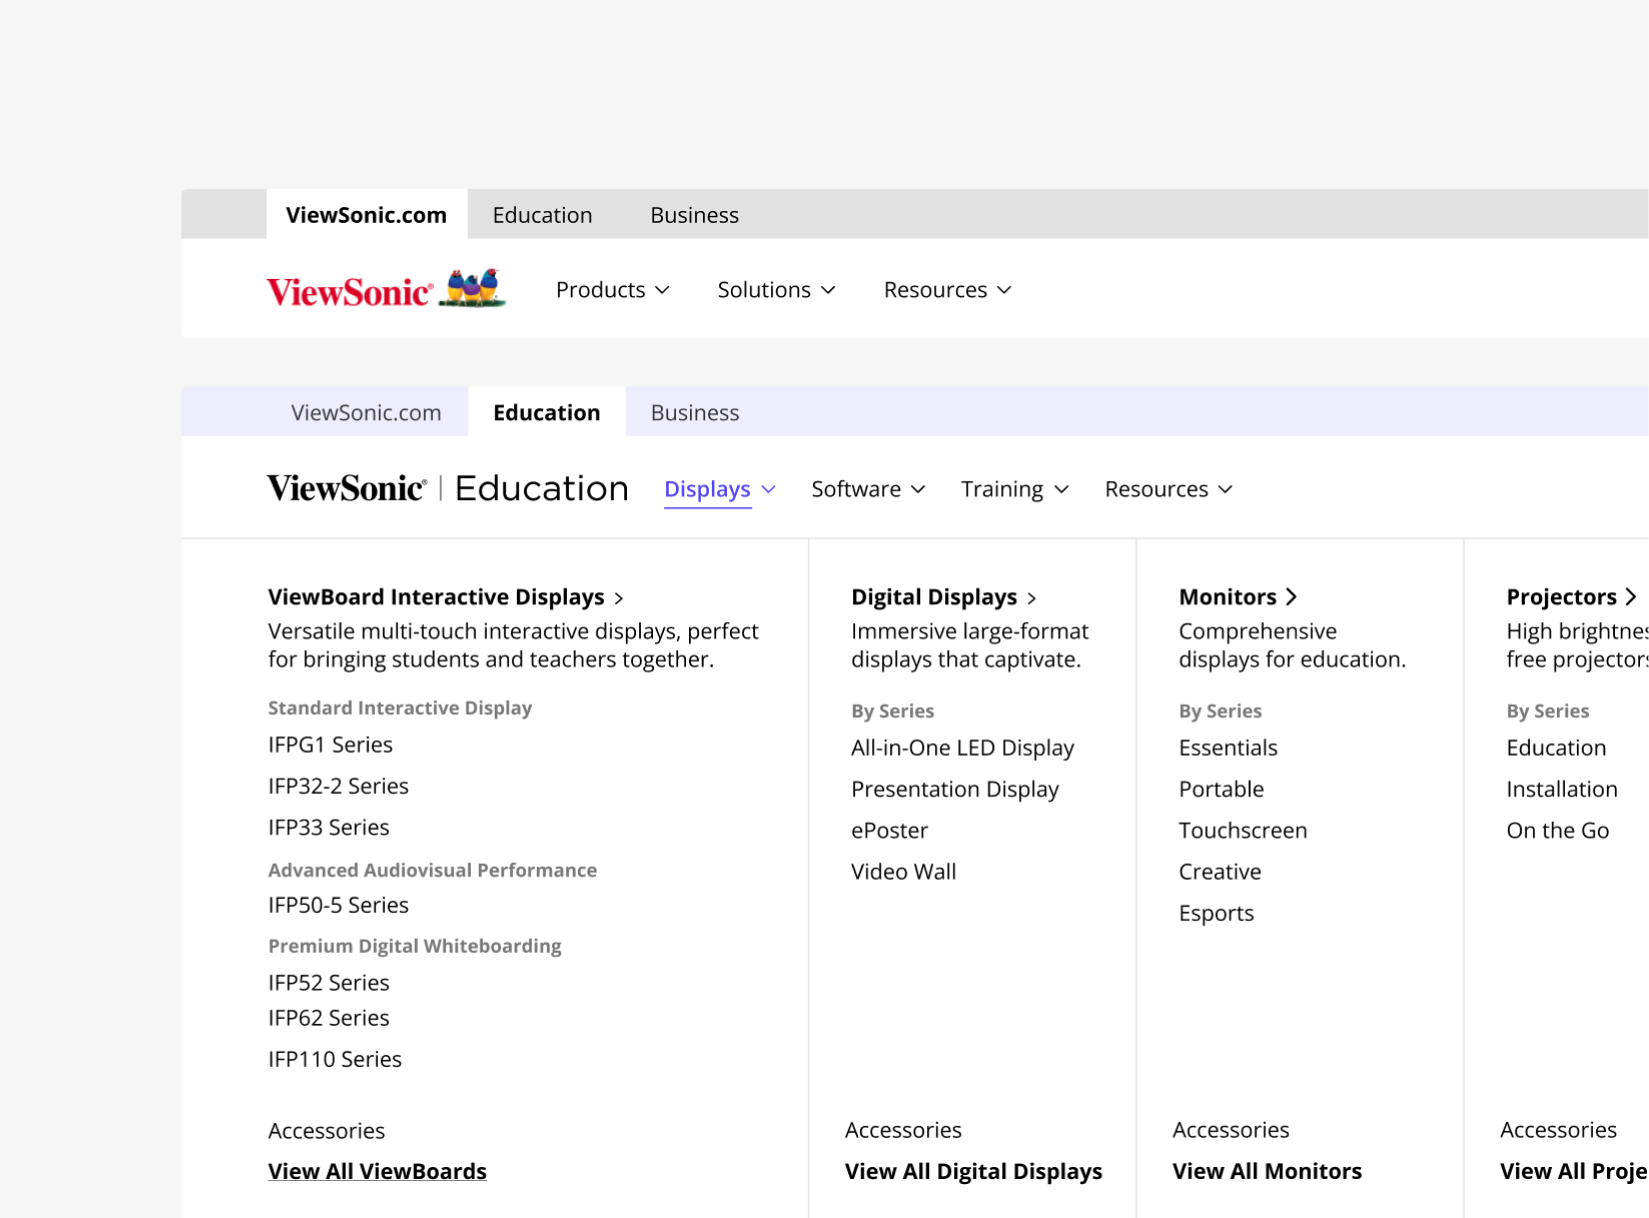Click View All Digital Displays link
Image resolution: width=1649 pixels, height=1218 pixels.
[973, 1171]
